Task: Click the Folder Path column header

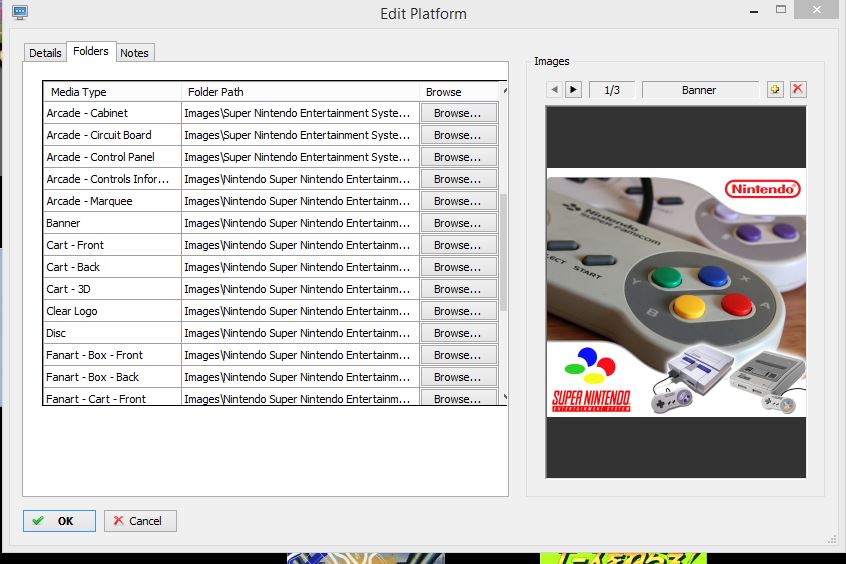Action: 301,92
